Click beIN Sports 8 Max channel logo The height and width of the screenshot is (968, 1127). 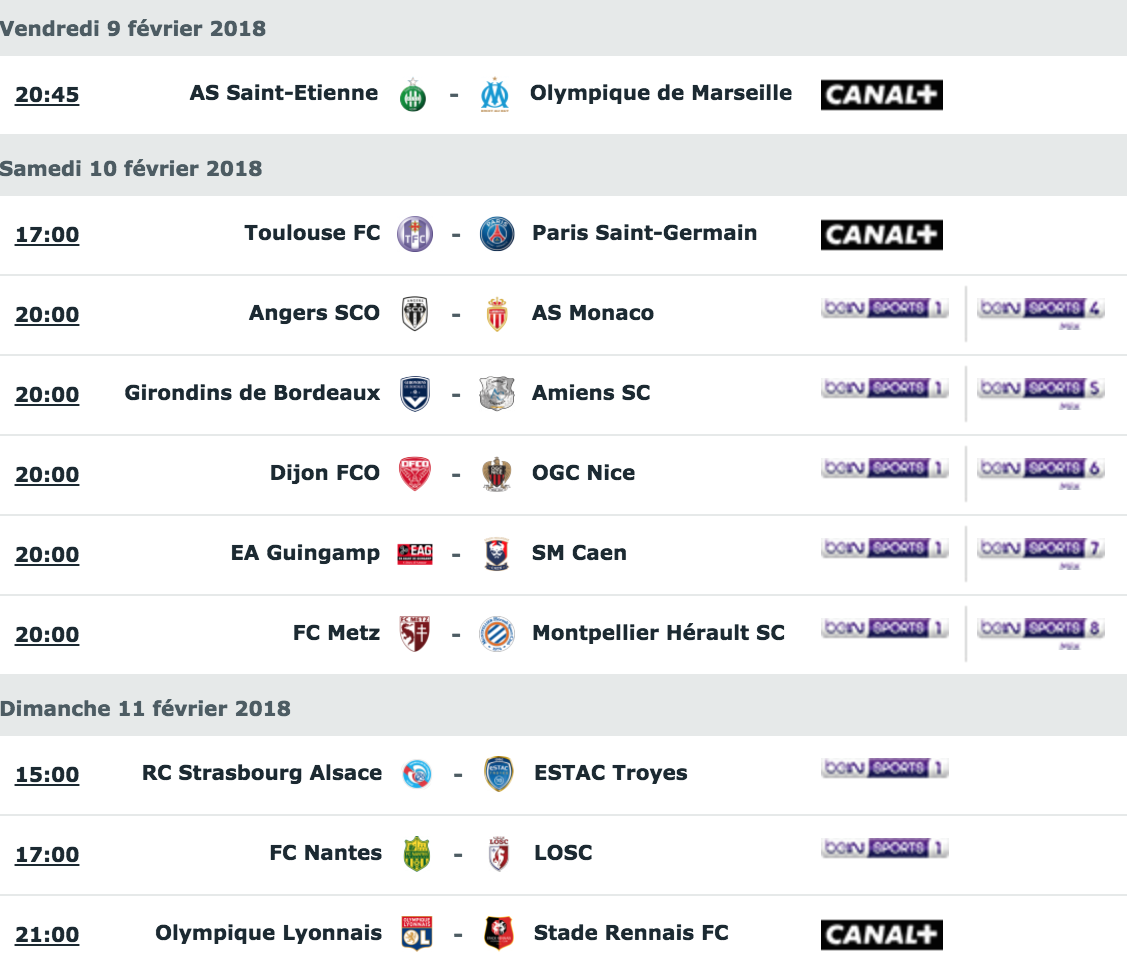click(1040, 632)
